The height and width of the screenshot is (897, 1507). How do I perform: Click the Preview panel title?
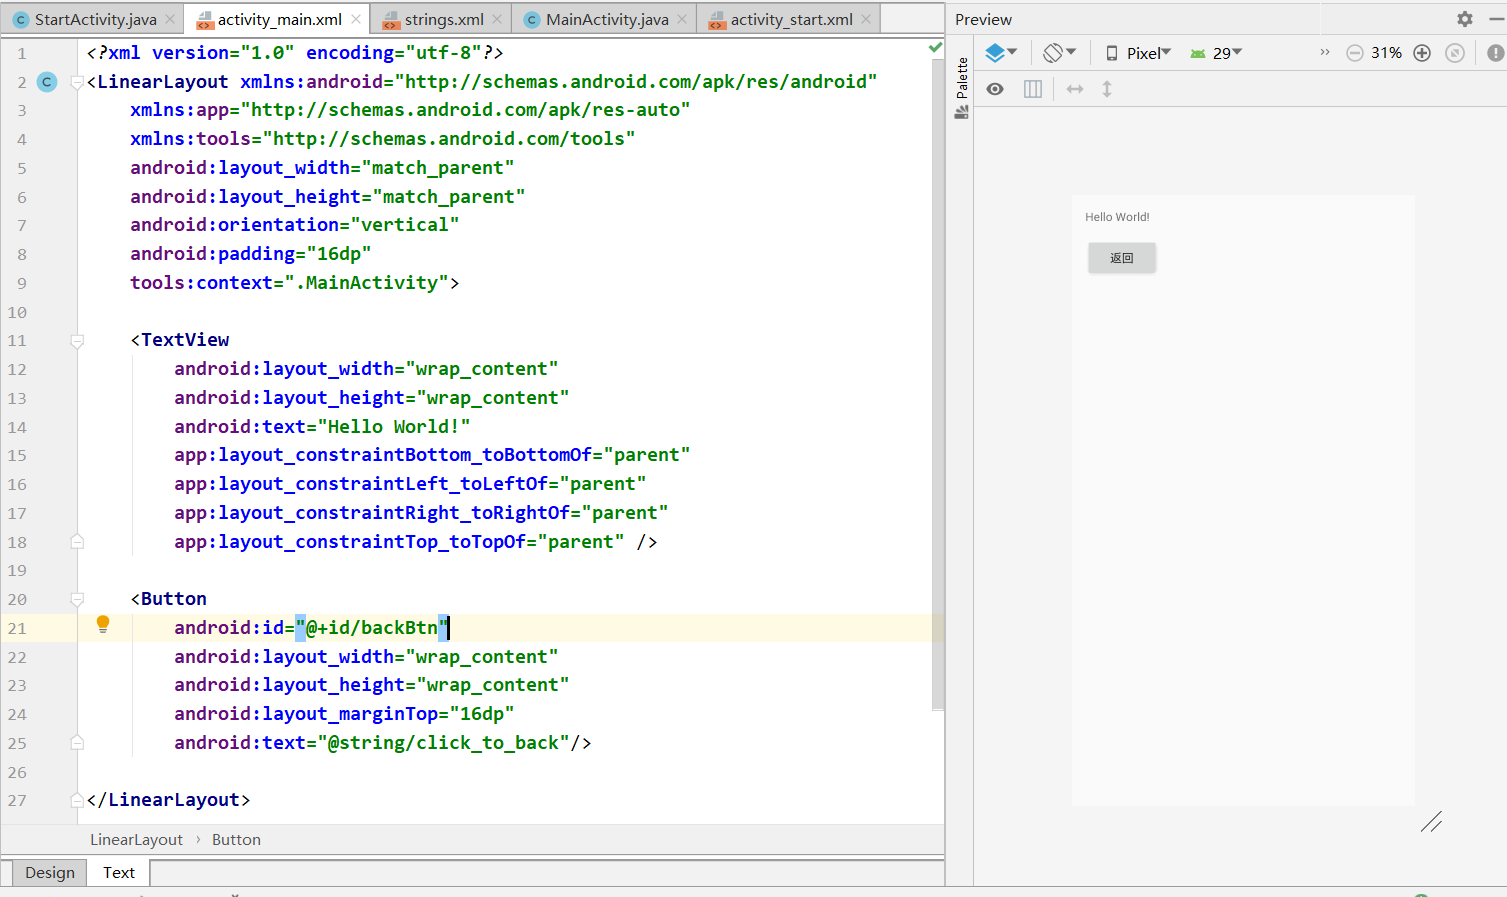[x=983, y=19]
